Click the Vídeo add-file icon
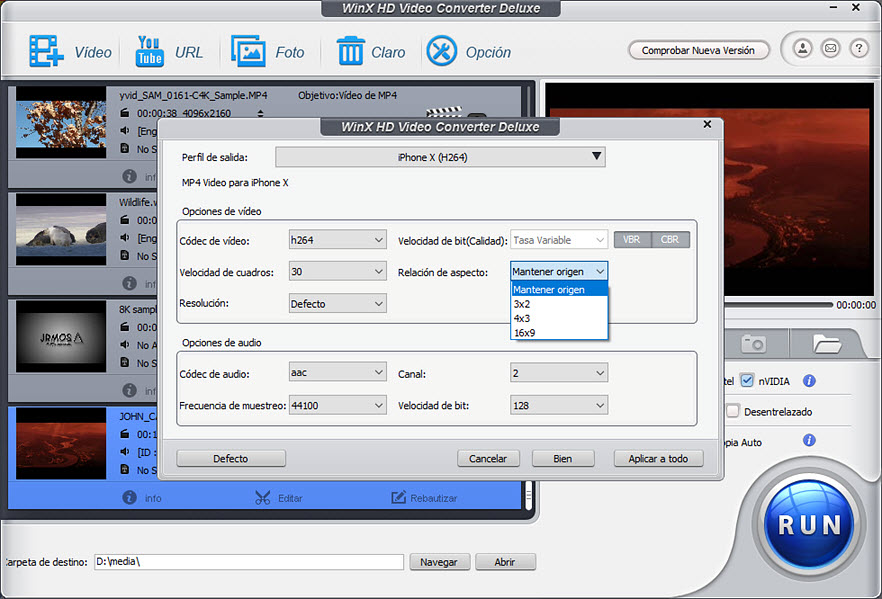 pyautogui.click(x=46, y=51)
